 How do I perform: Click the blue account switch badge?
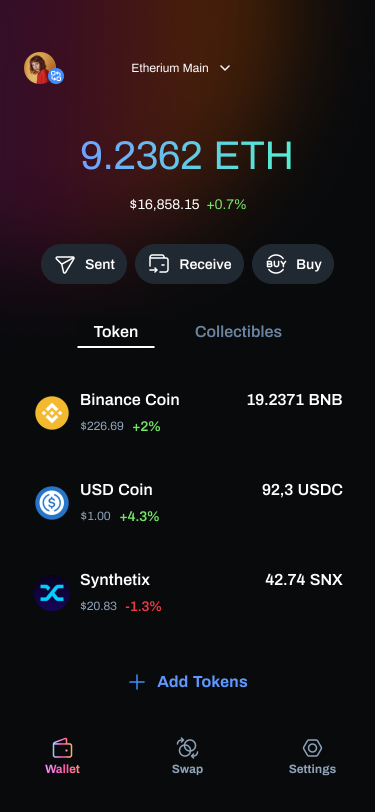56,76
